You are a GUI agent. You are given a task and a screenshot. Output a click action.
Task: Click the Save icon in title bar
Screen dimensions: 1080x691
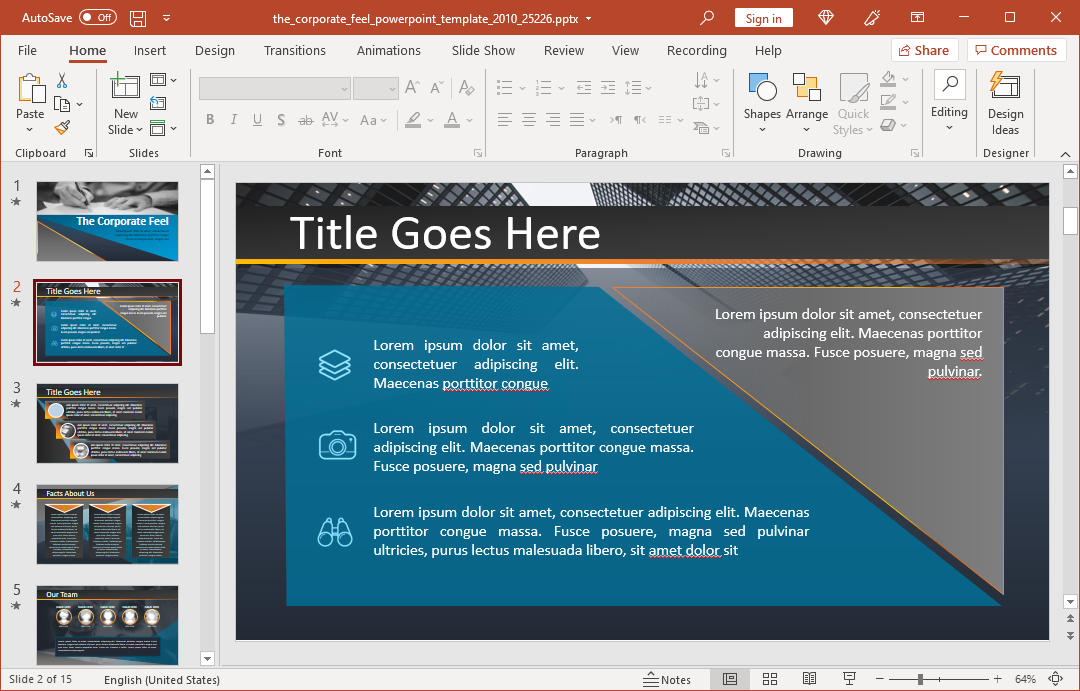138,18
